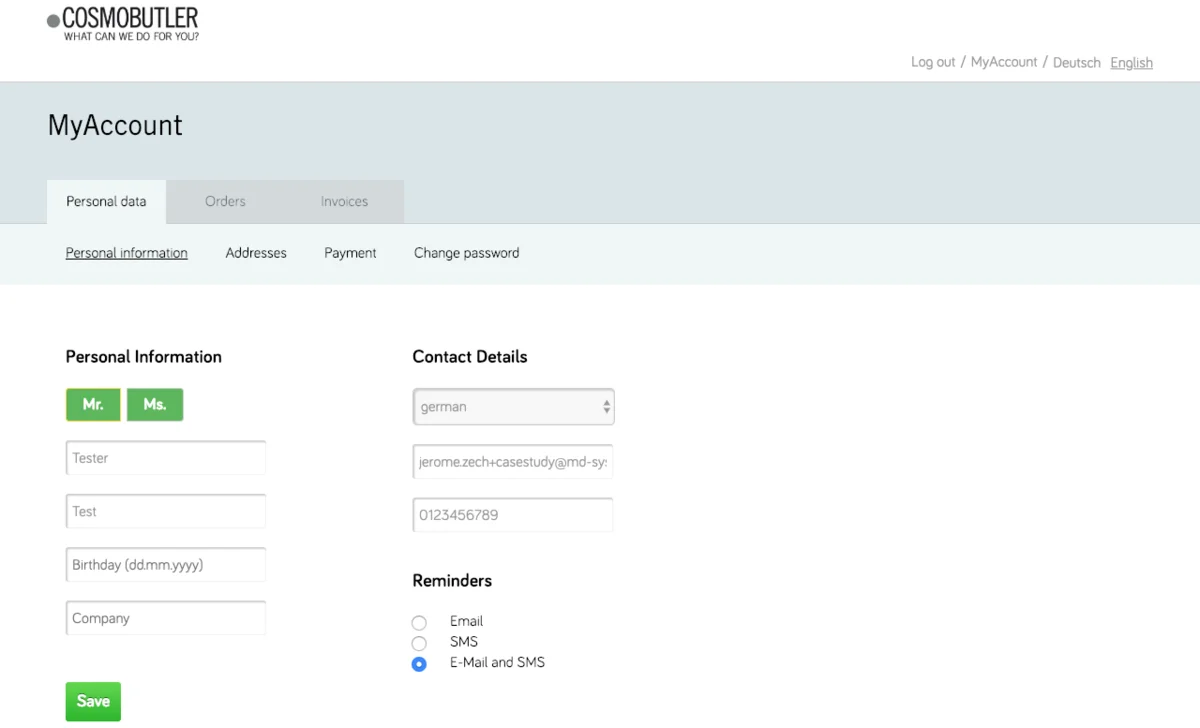Open the Invoices tab

344,201
